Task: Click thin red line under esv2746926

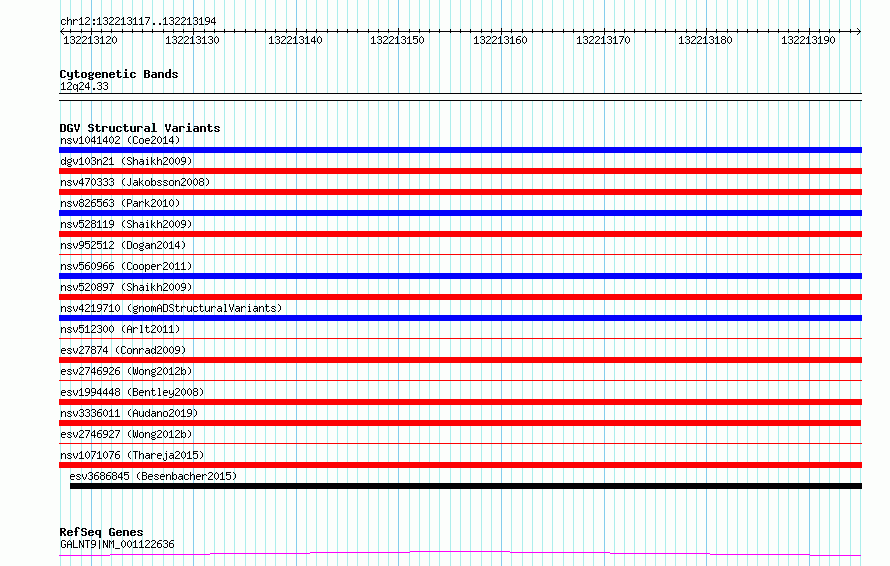Action: point(460,380)
